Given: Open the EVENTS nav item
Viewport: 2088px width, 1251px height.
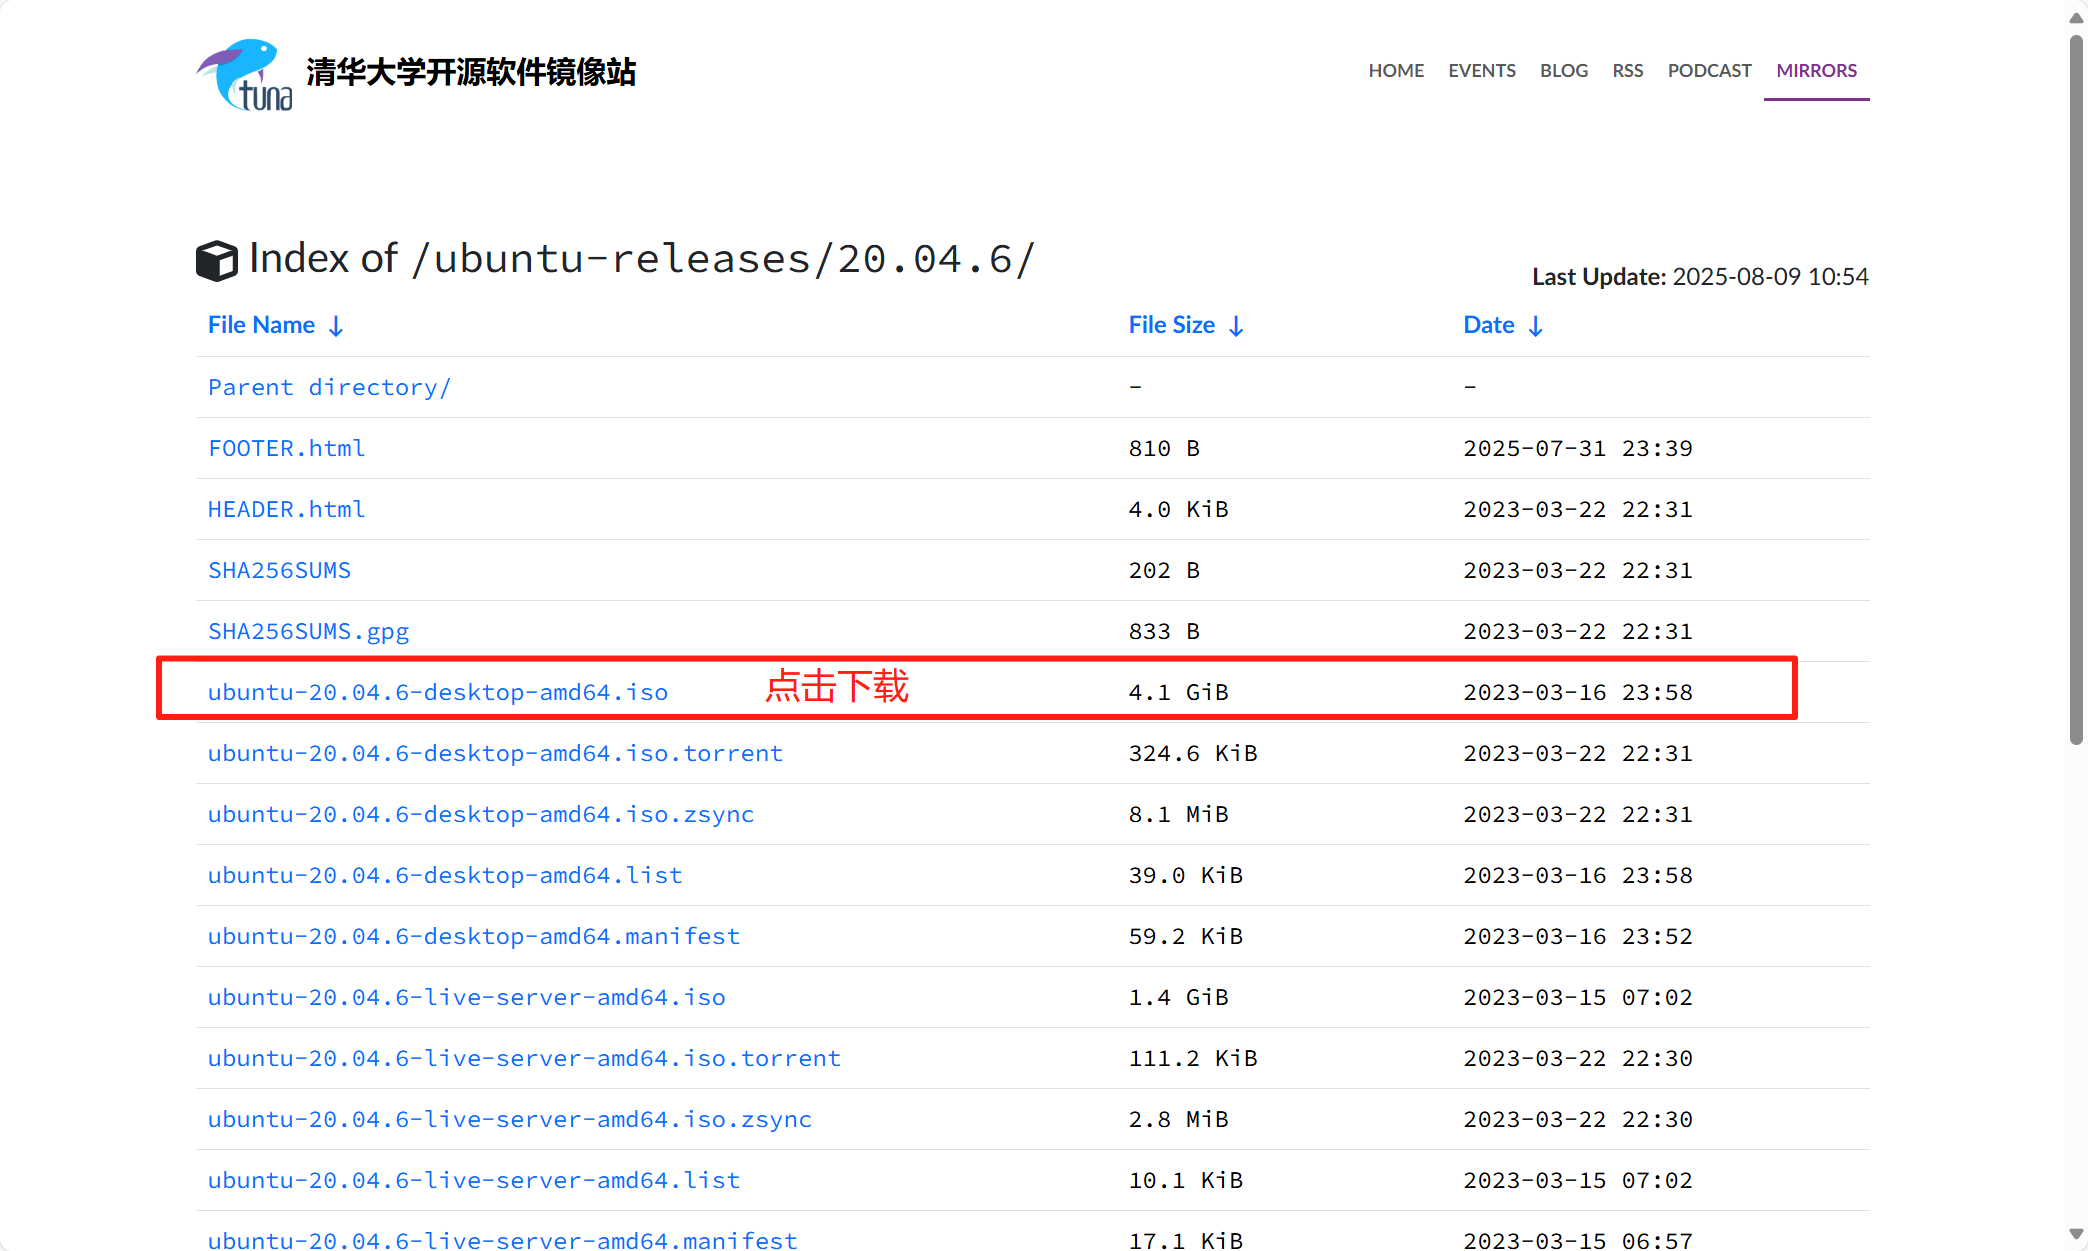Looking at the screenshot, I should [x=1482, y=71].
